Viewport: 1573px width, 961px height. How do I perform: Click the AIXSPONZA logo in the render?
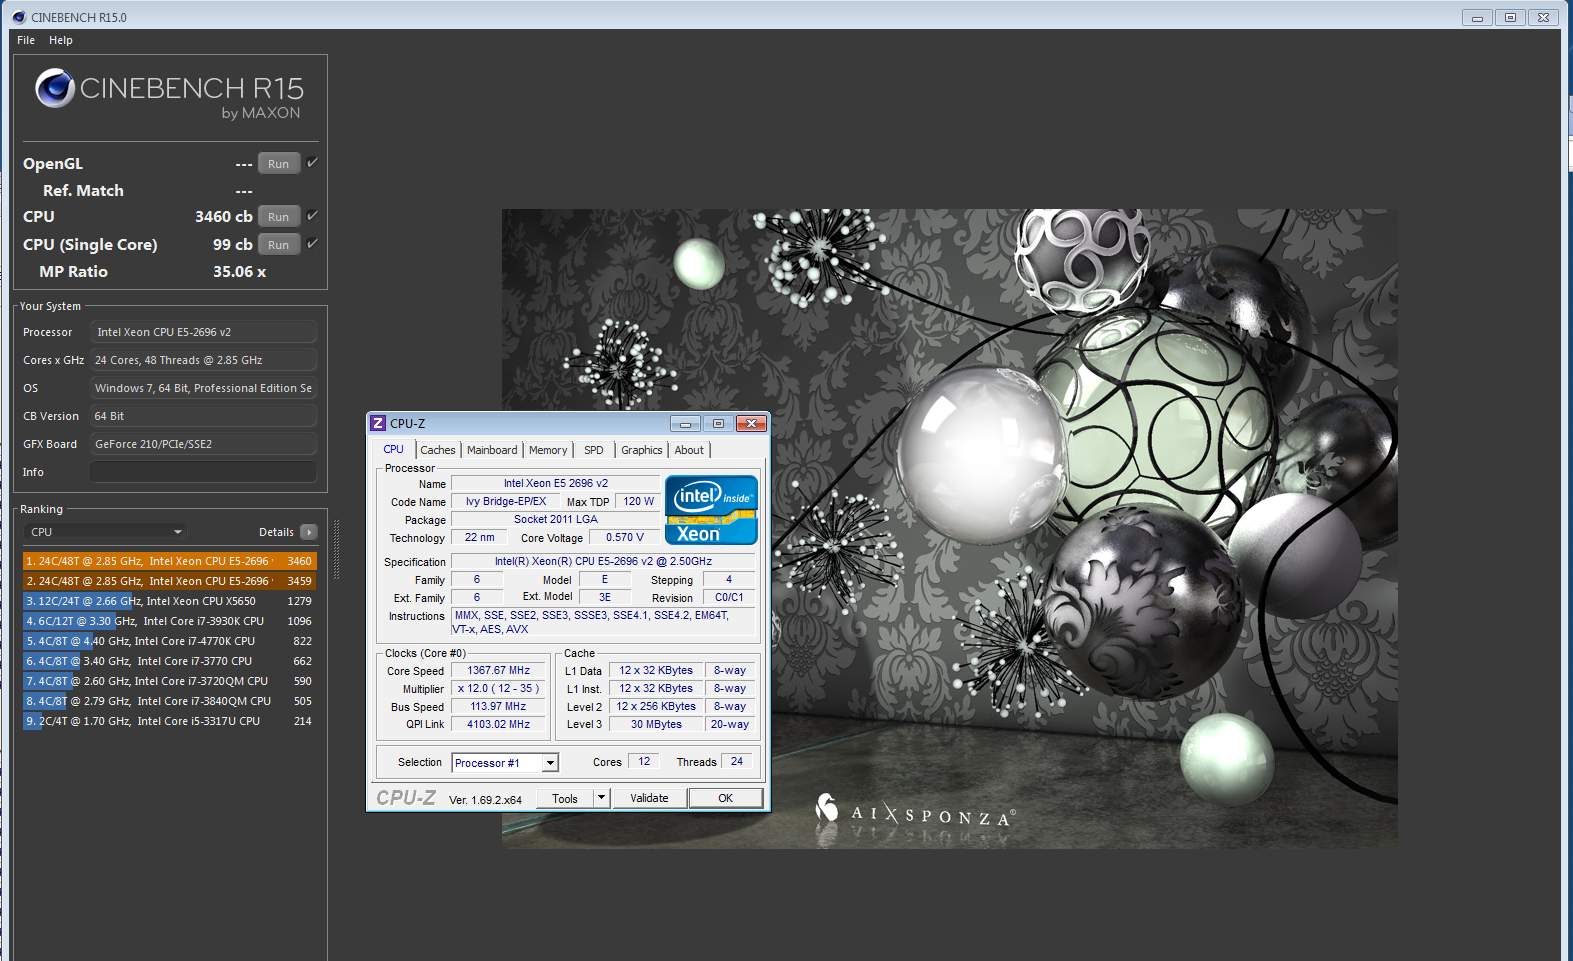[x=914, y=812]
